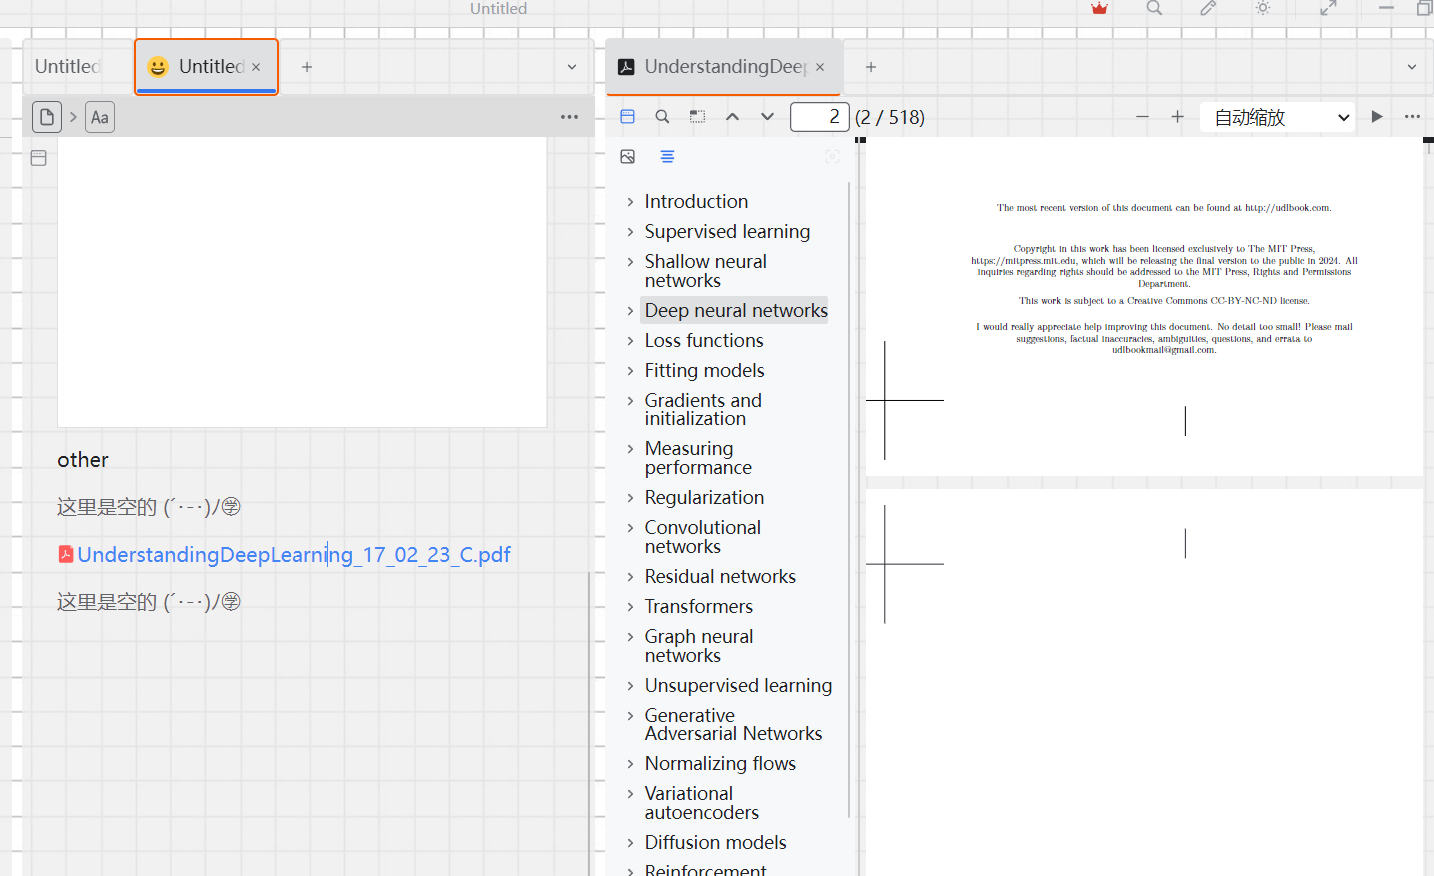The image size is (1434, 876).
Task: Expand the Introduction outline chapter
Action: tap(630, 202)
